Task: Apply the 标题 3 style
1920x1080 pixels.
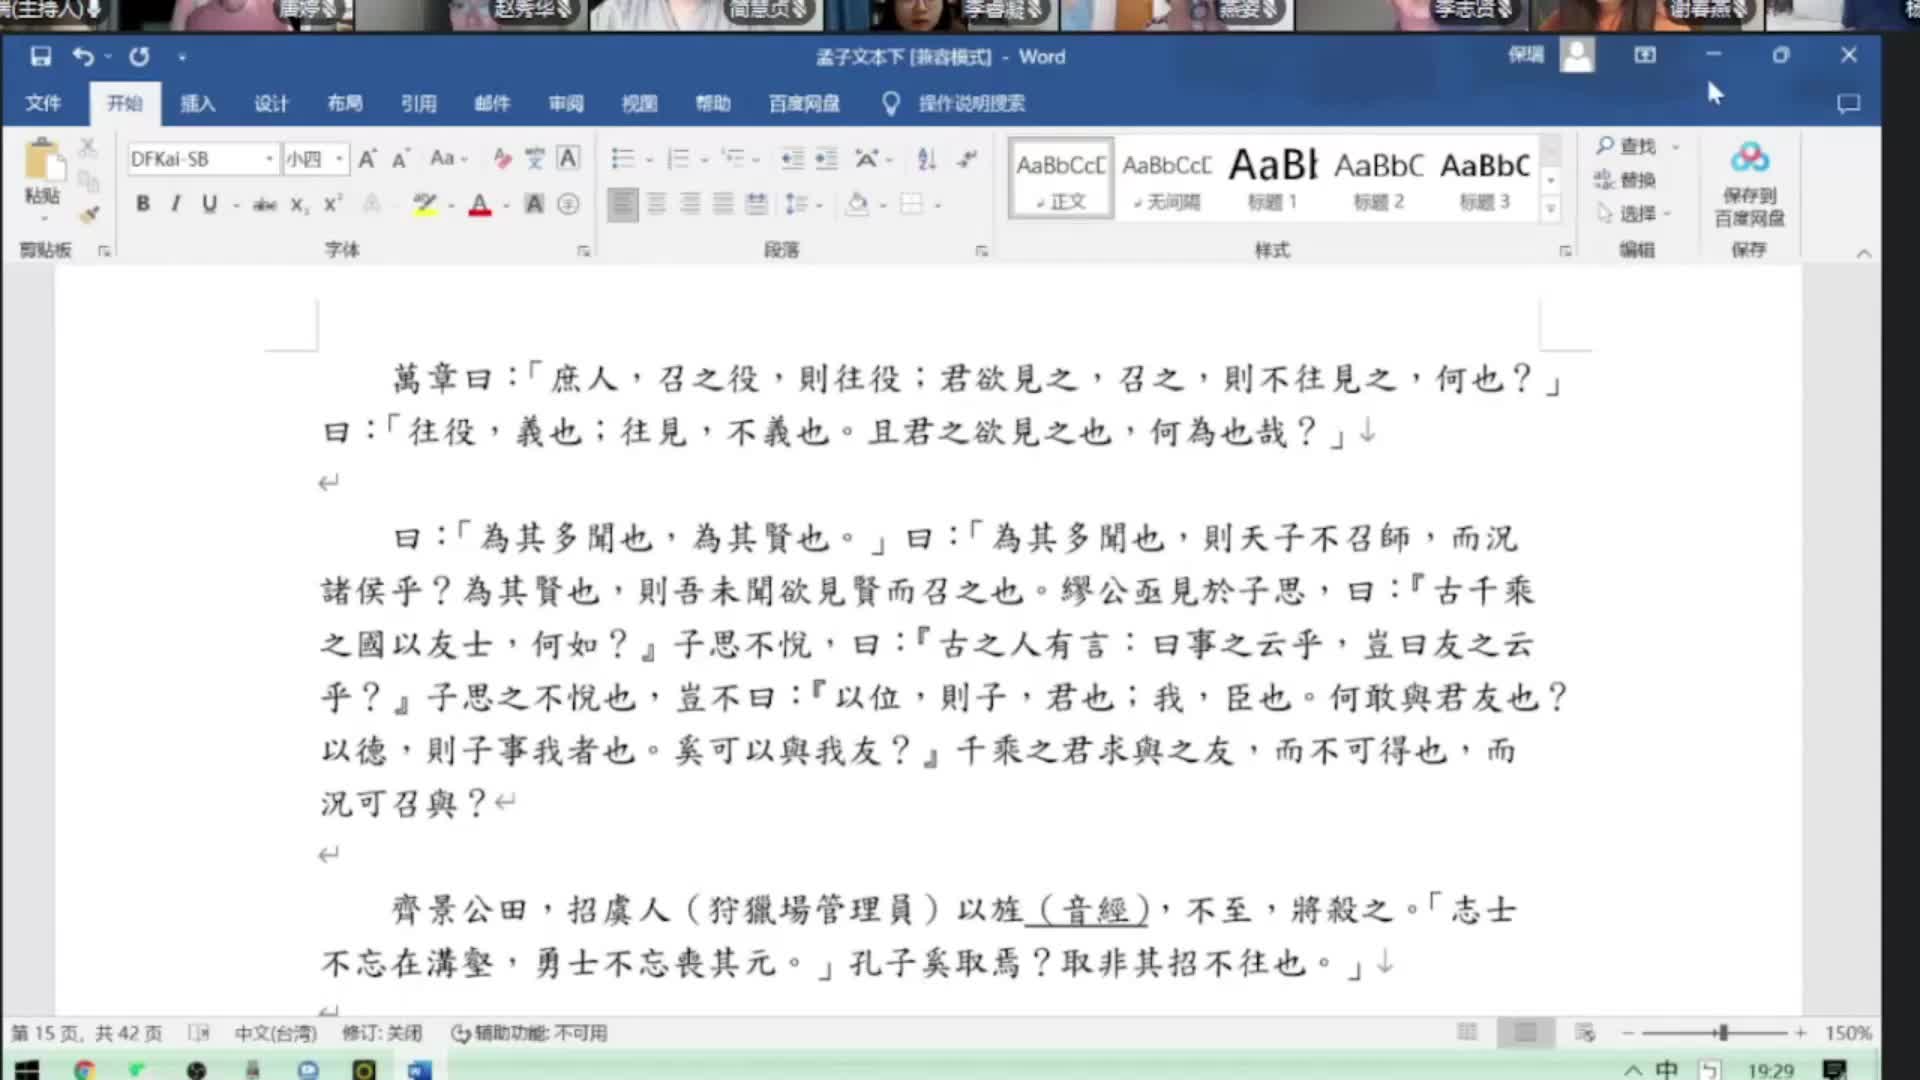Action: (x=1485, y=179)
